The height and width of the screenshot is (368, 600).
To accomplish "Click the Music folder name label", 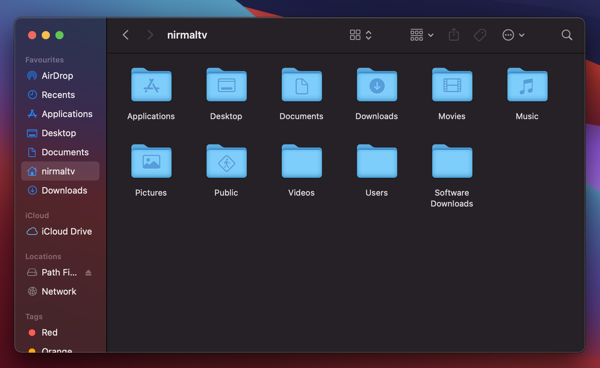I will tap(527, 116).
